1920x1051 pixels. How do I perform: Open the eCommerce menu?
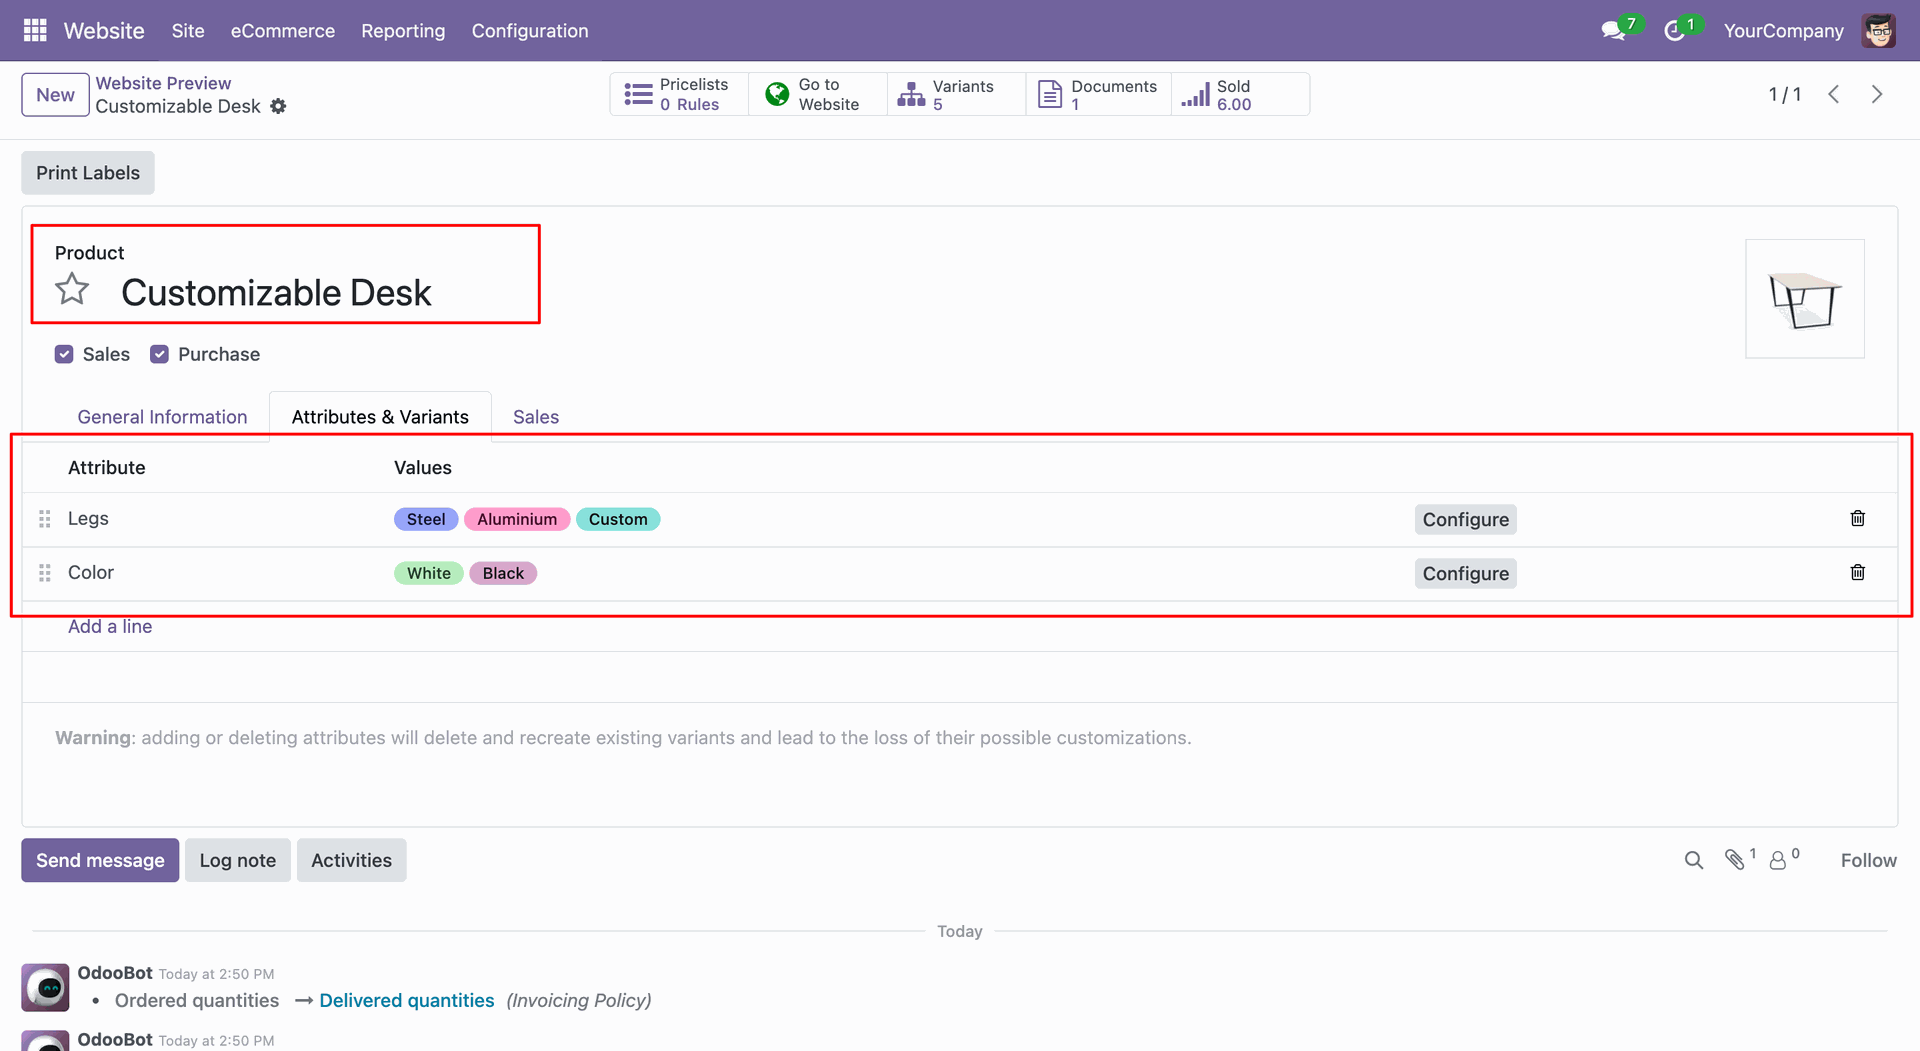283,31
